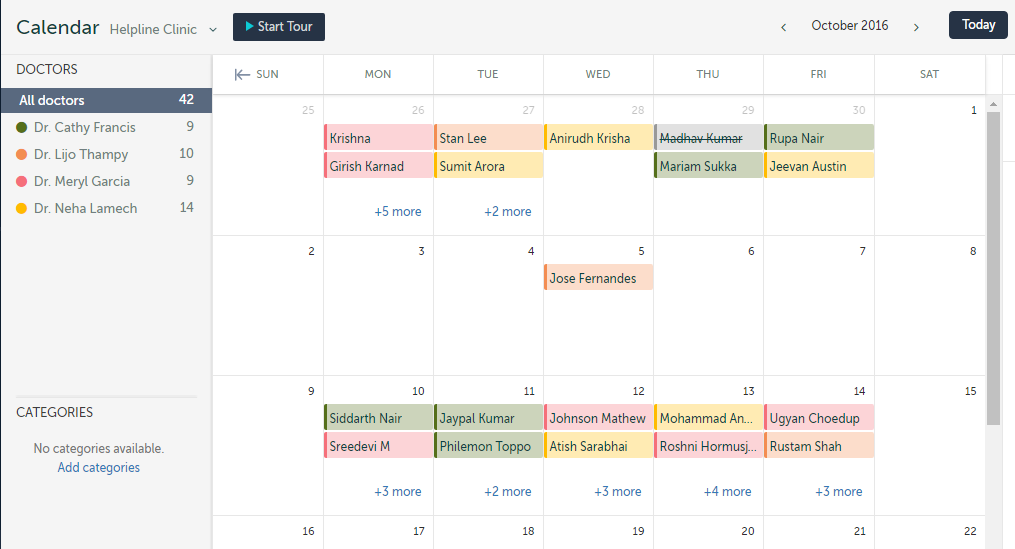
Task: Open Rupa Nair appointment on Friday
Action: [818, 138]
